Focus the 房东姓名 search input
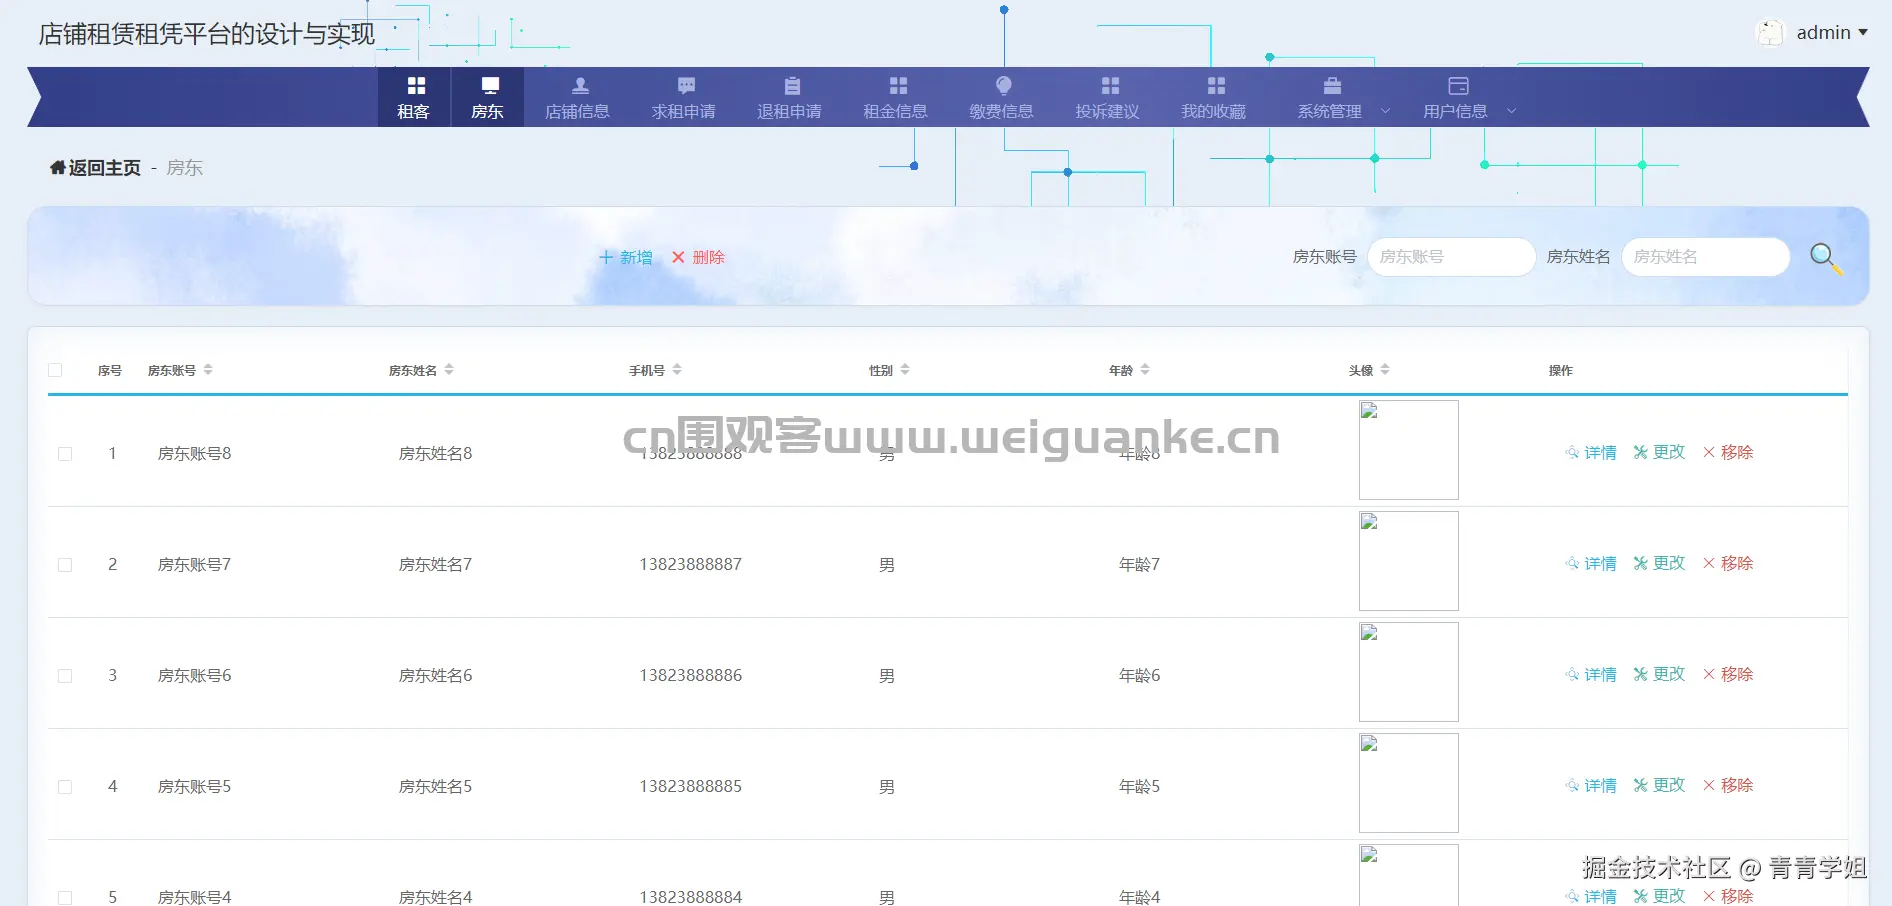This screenshot has height=906, width=1892. coord(1705,257)
